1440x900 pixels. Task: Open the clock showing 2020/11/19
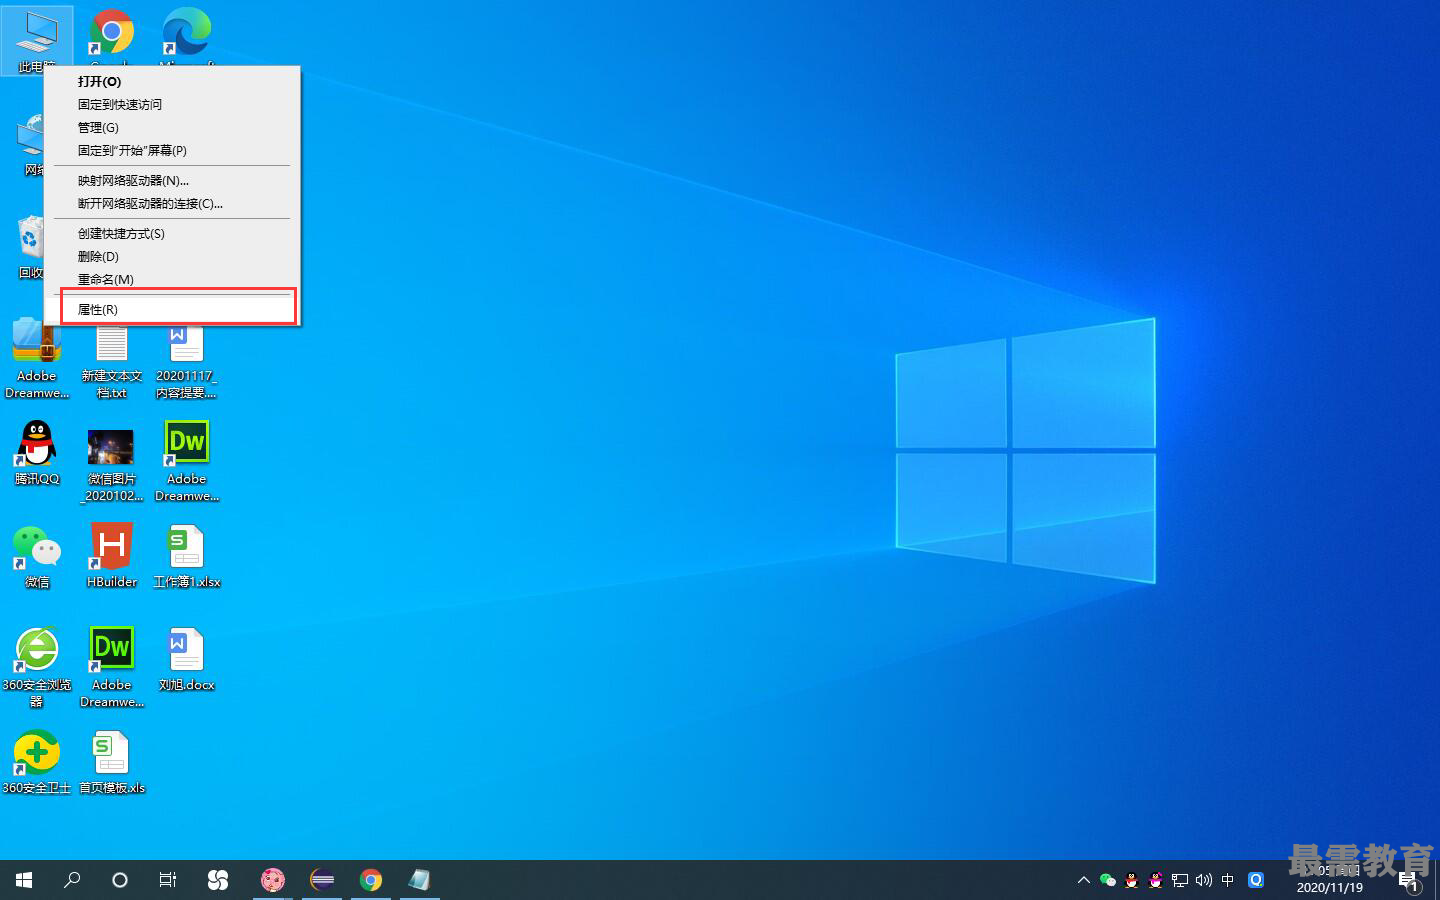pos(1330,880)
